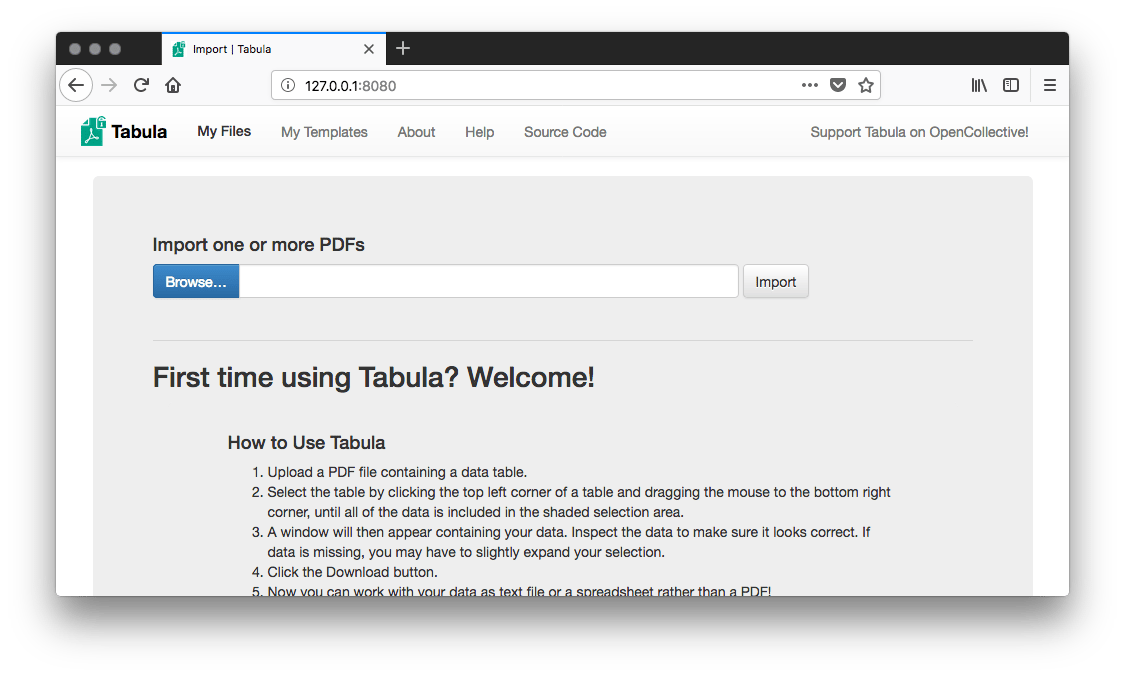Open the Source Code link

565,132
